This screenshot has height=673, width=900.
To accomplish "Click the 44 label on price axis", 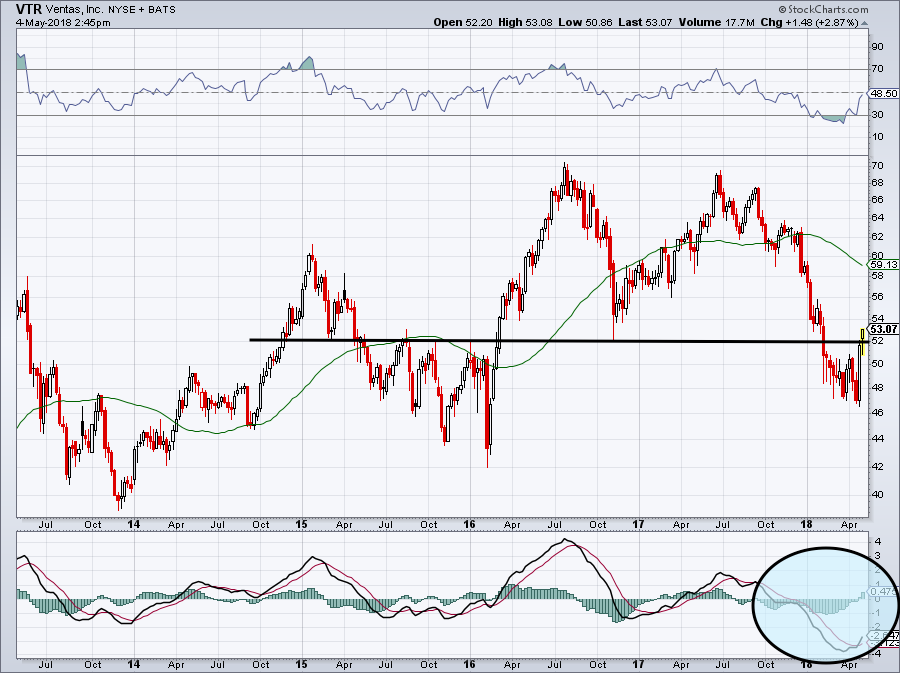I will pyautogui.click(x=877, y=438).
